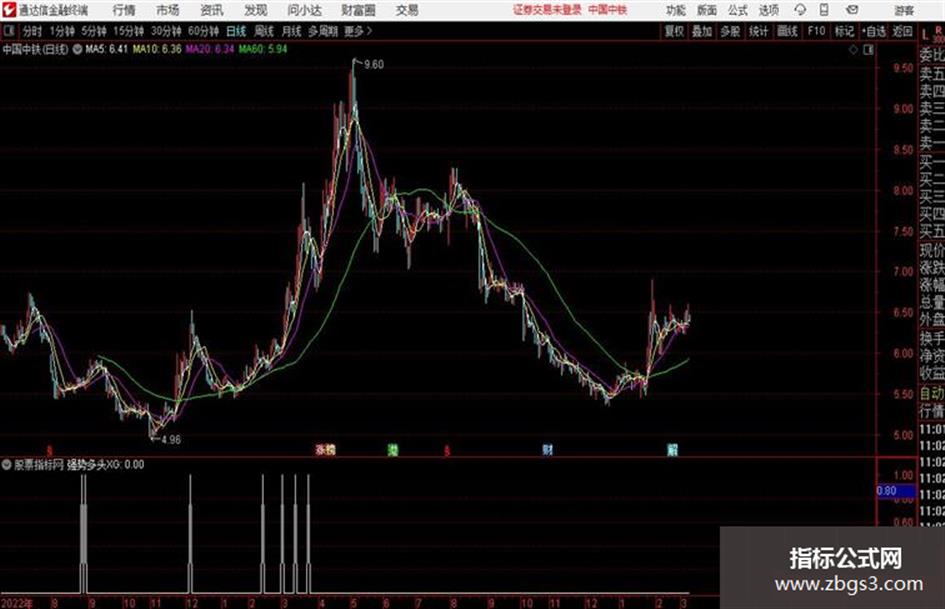Click the 自选 add-to-watchlist button
This screenshot has width=945, height=609.
873,31
